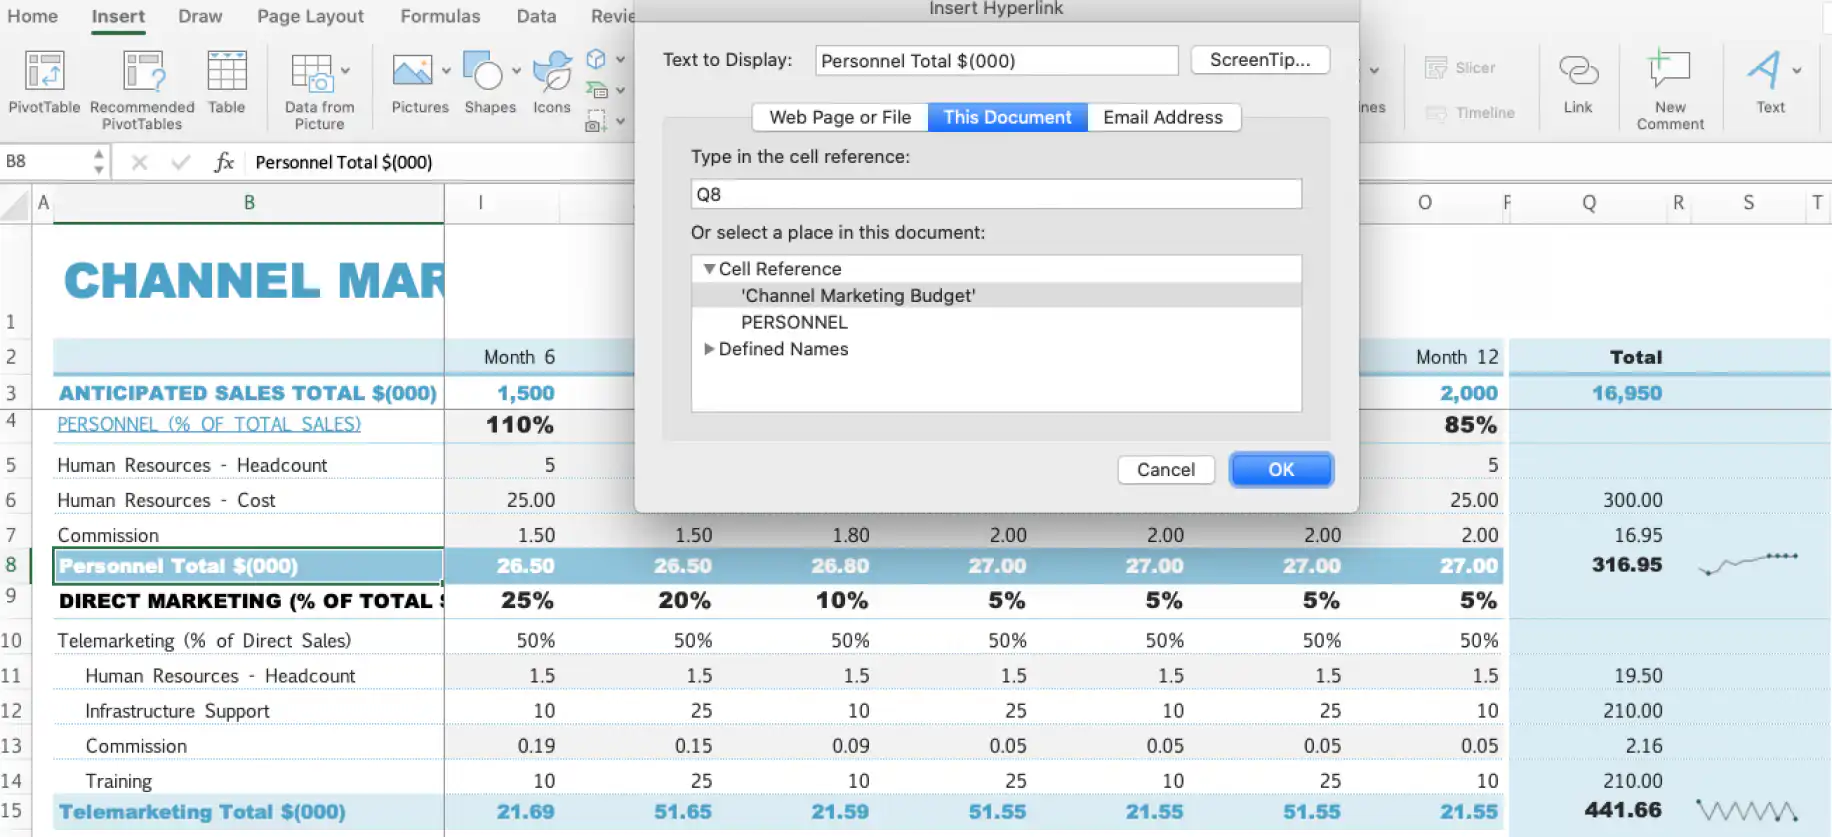Open the Shapes gallery

click(483, 72)
